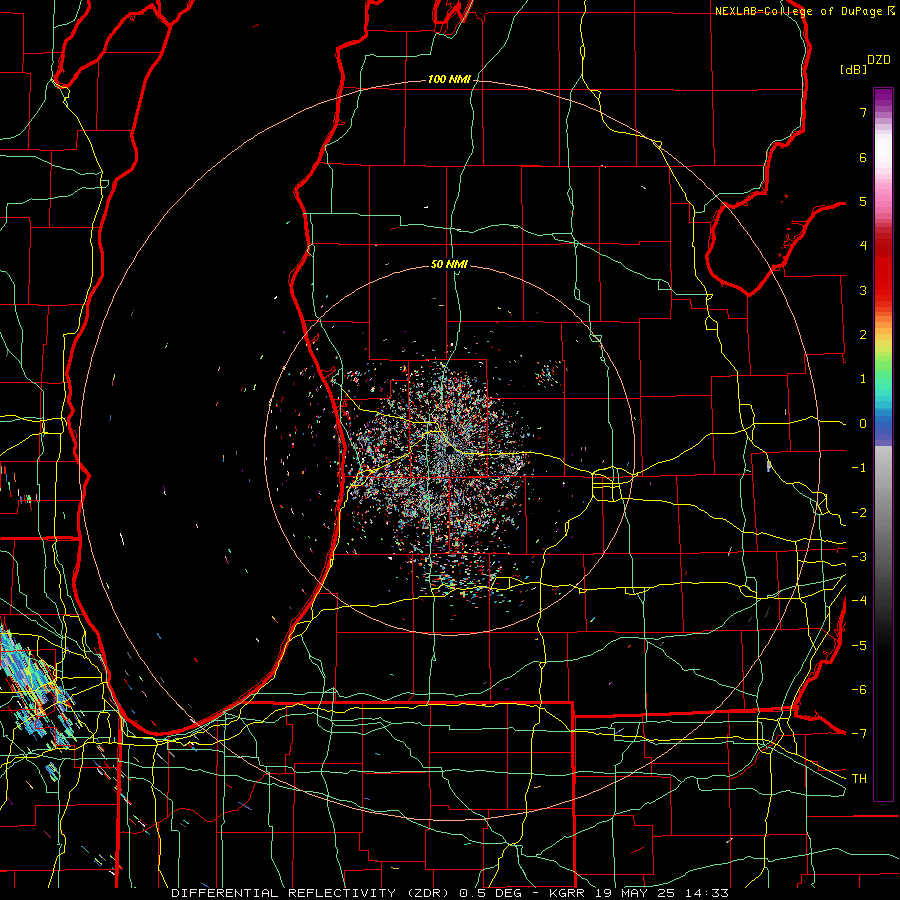Viewport: 900px width, 900px height.
Task: Click the TH threshold label on scale
Action: (x=859, y=778)
